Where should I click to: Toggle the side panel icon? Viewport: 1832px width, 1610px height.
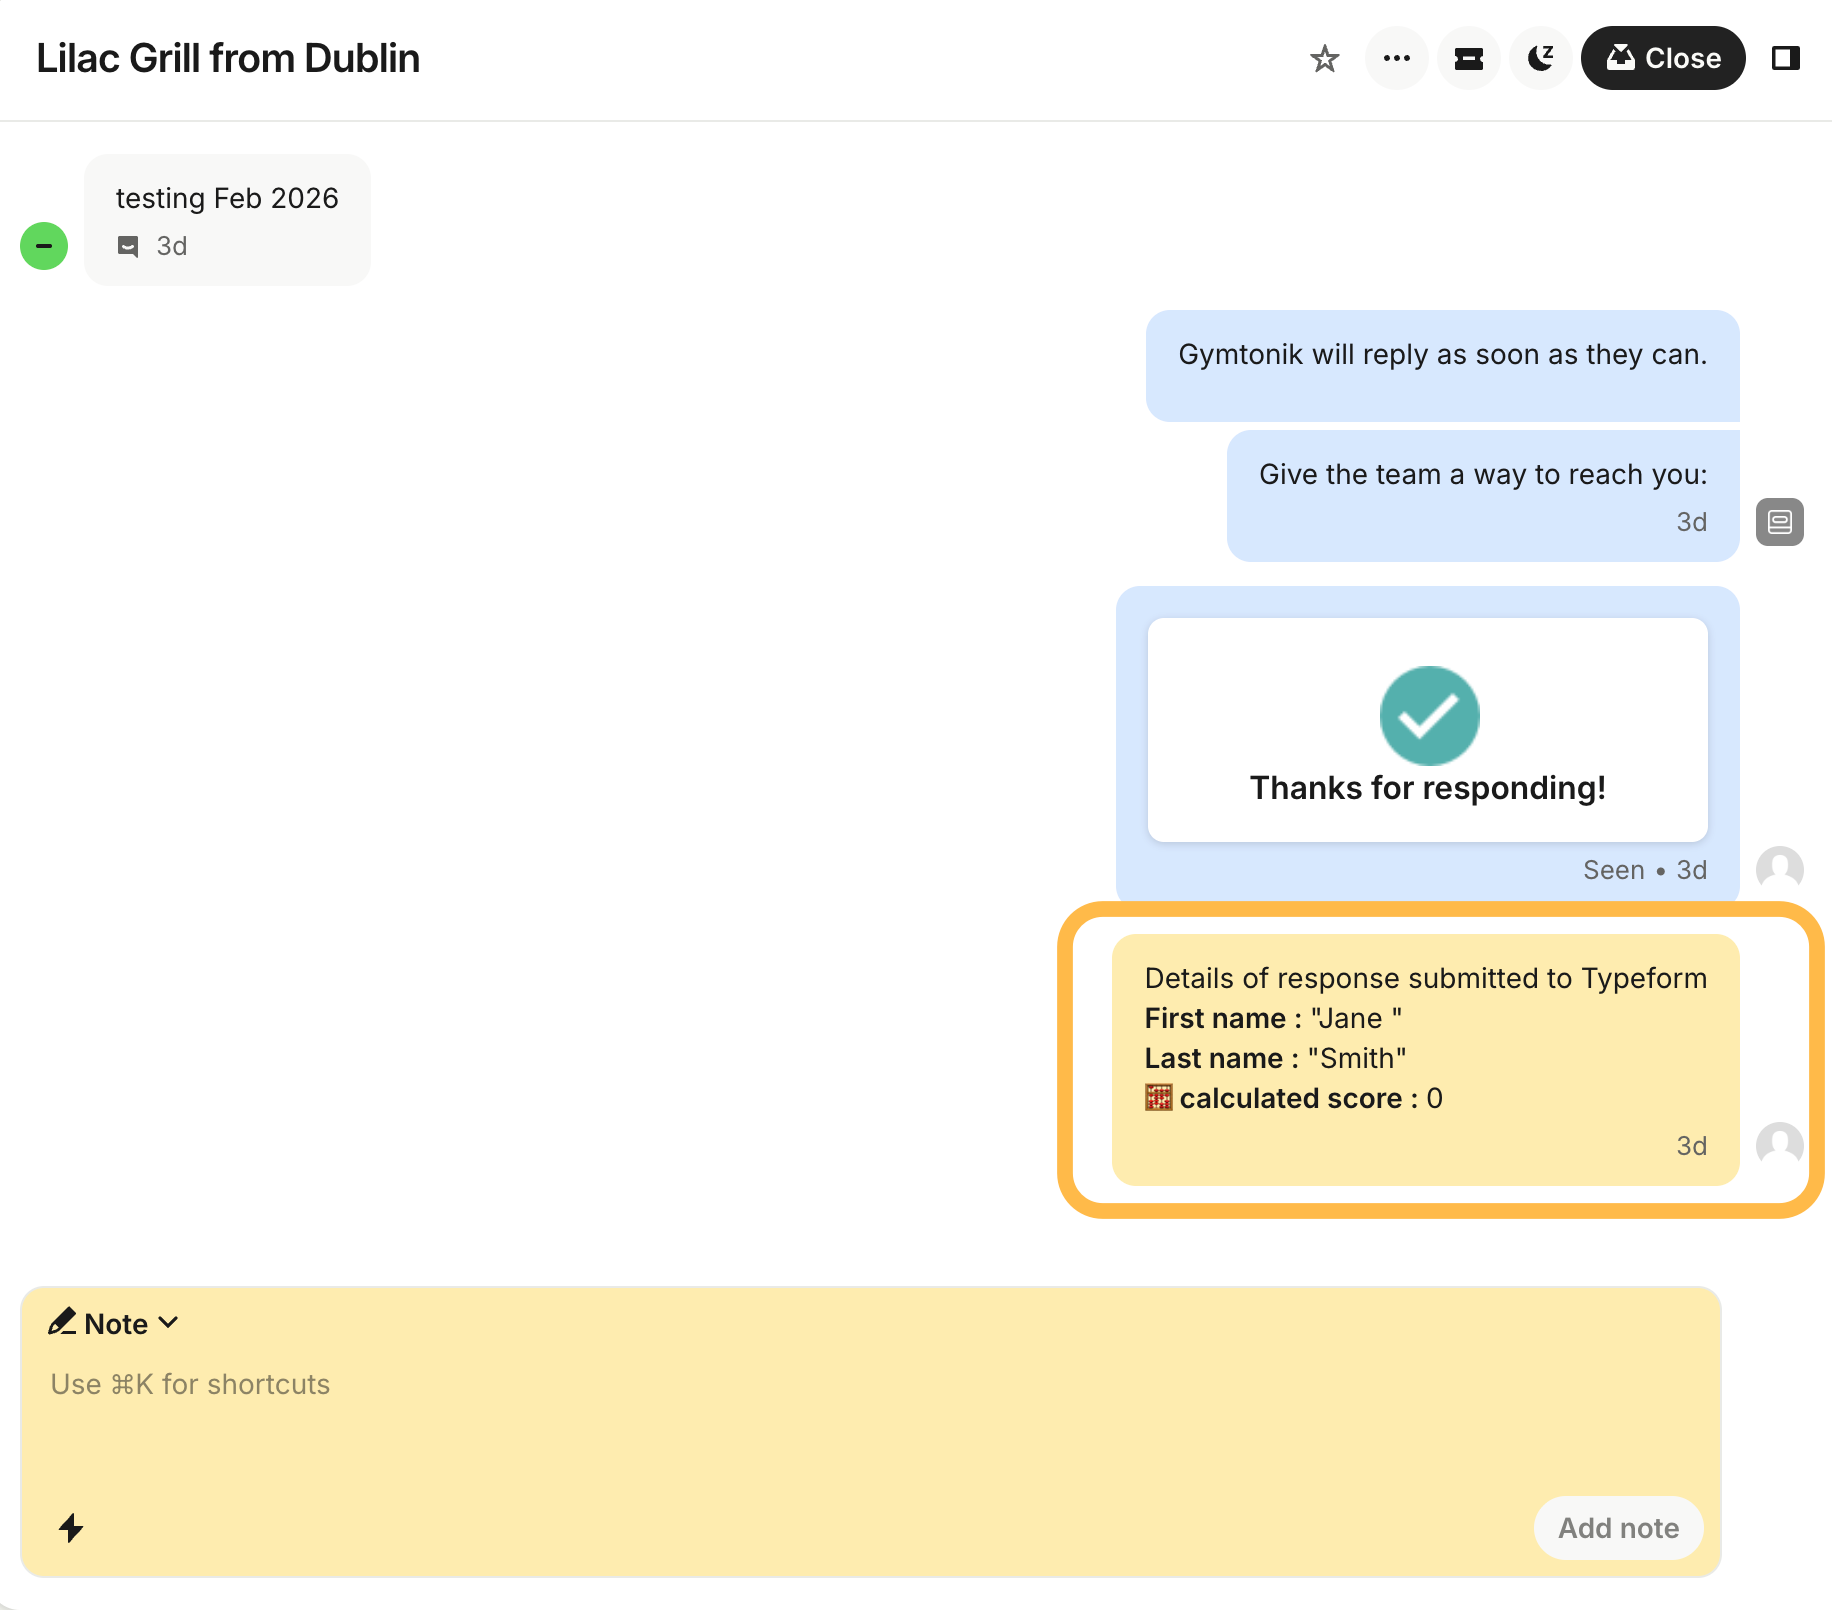(1785, 59)
